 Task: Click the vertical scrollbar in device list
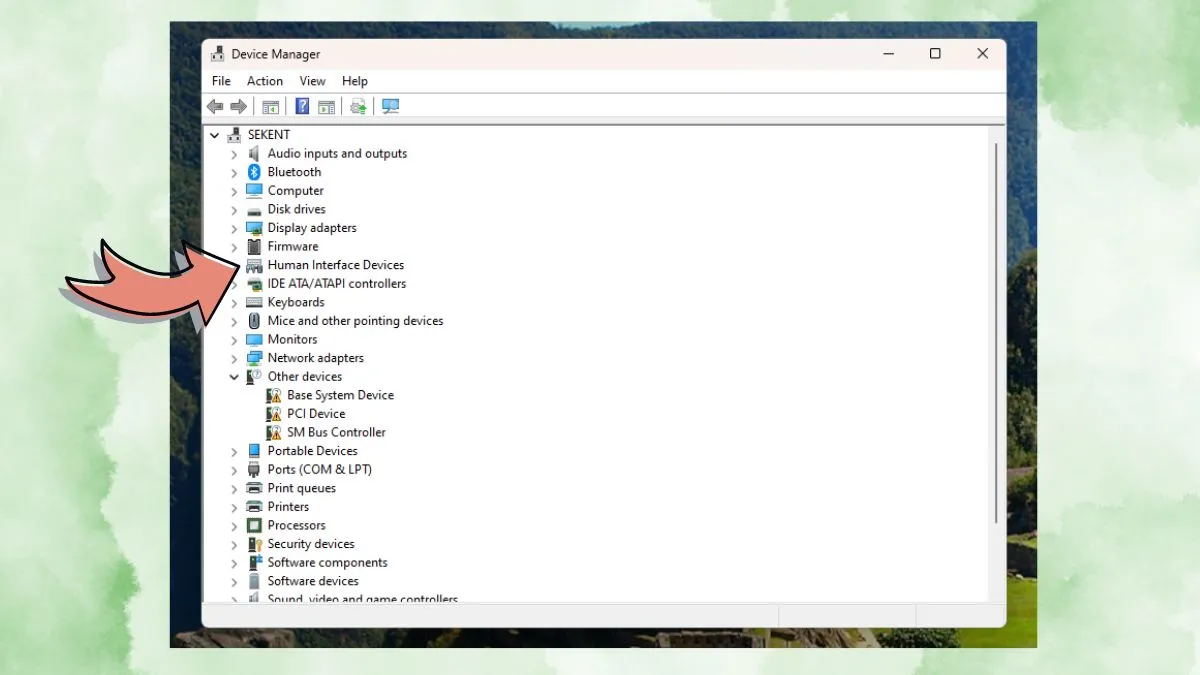(995, 330)
